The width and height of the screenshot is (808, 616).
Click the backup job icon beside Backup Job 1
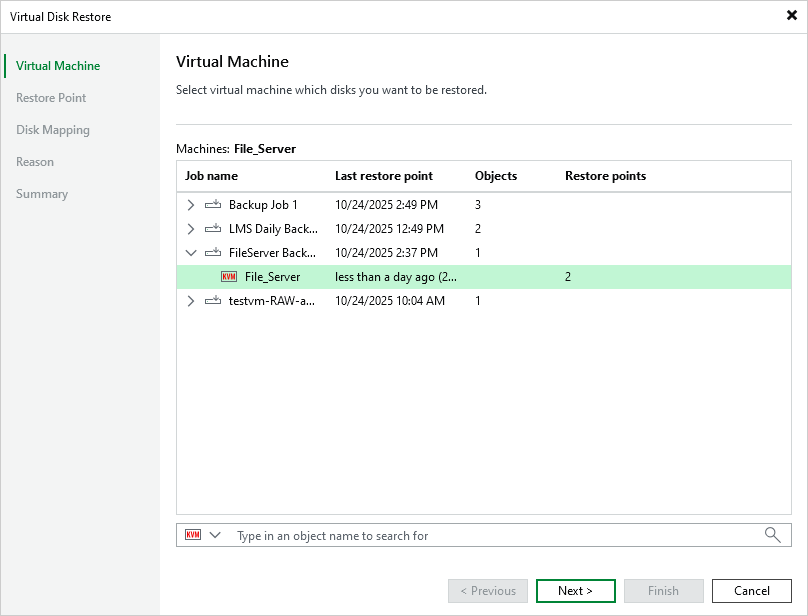210,204
